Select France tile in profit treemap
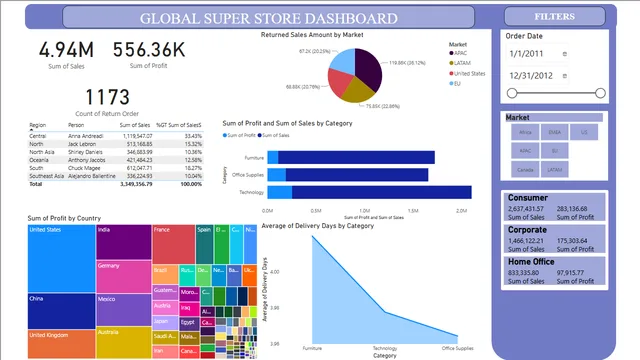Image resolution: width=640 pixels, height=360 pixels. [173, 244]
